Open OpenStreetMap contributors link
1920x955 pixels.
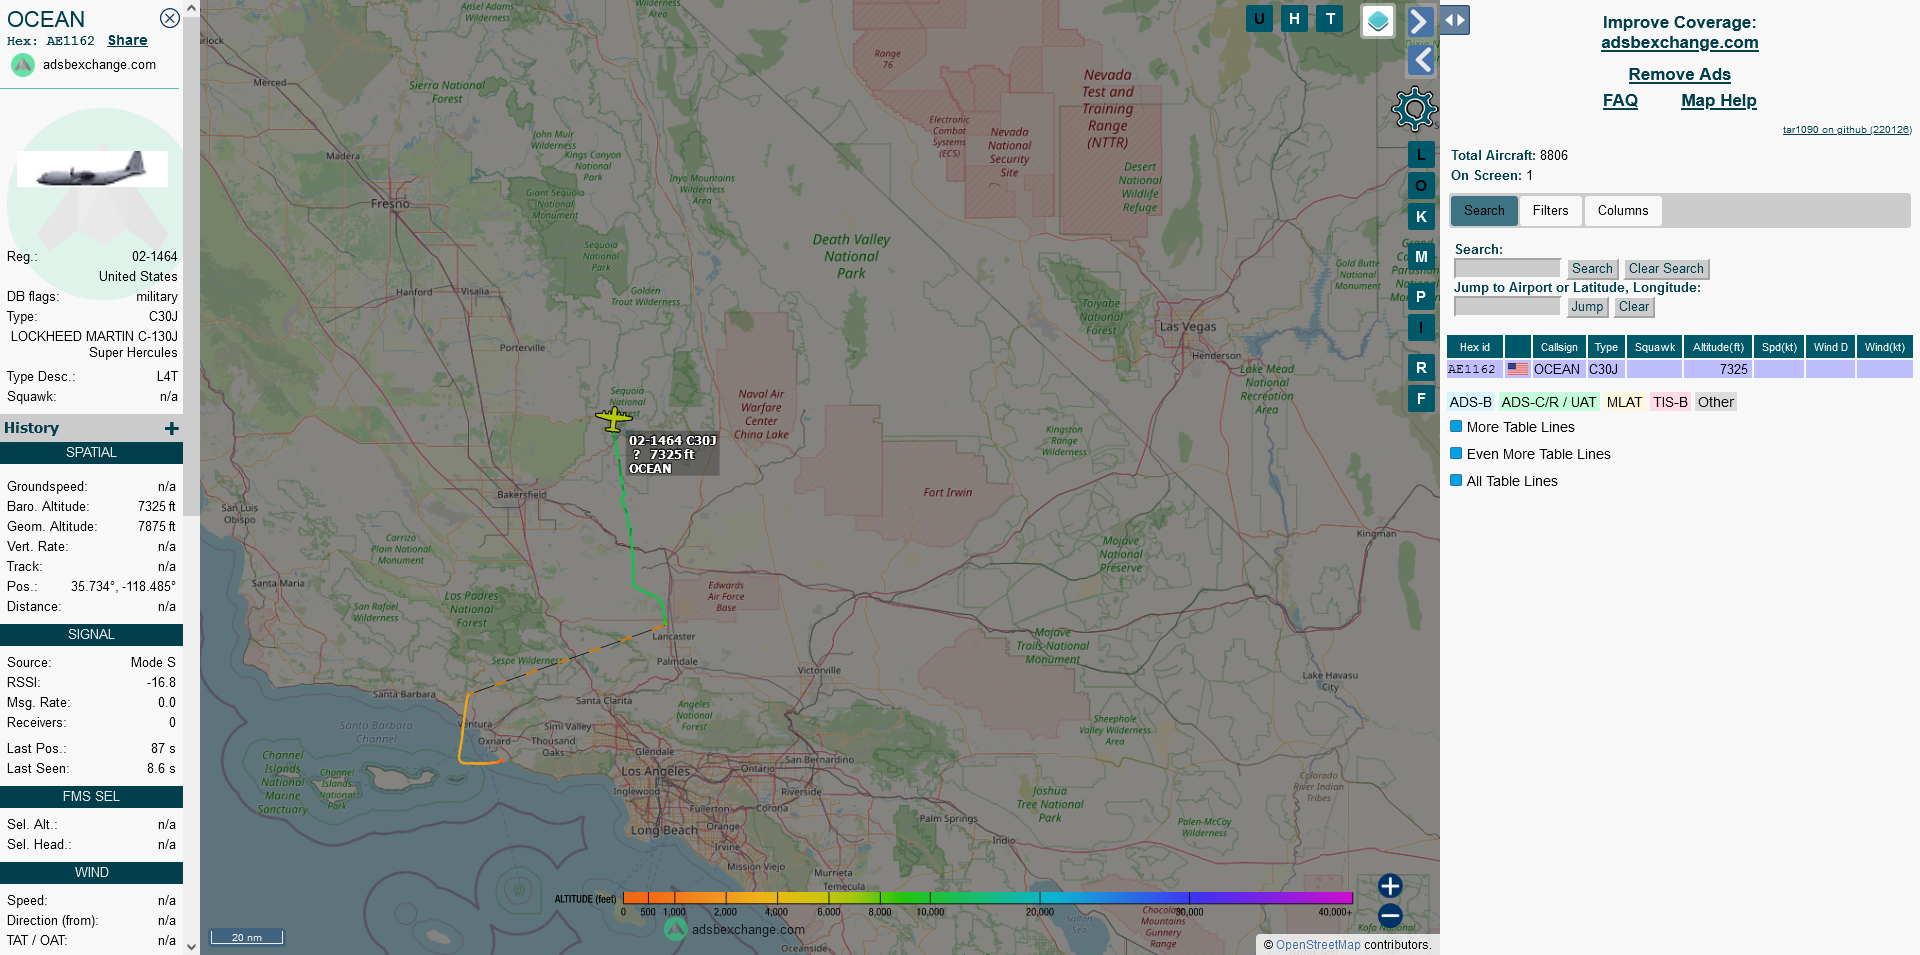pyautogui.click(x=1318, y=945)
